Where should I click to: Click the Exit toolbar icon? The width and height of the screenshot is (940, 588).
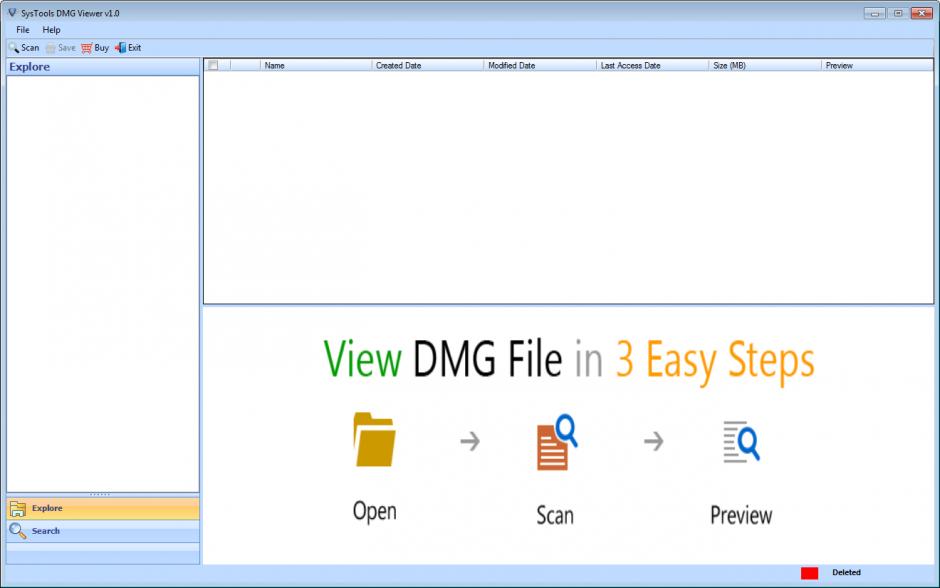tap(120, 47)
